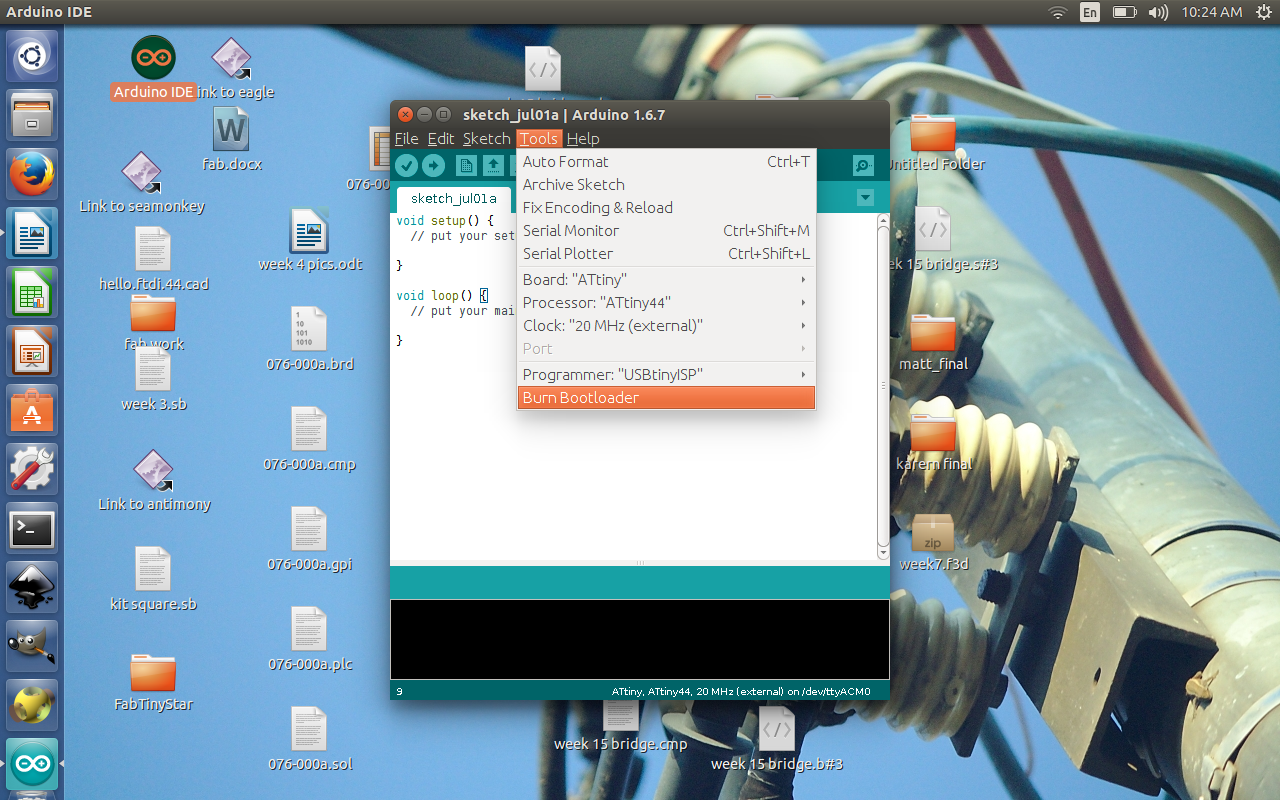Screen dimensions: 1280x800
Task: Launch Inkscape from the dock
Action: (32, 588)
